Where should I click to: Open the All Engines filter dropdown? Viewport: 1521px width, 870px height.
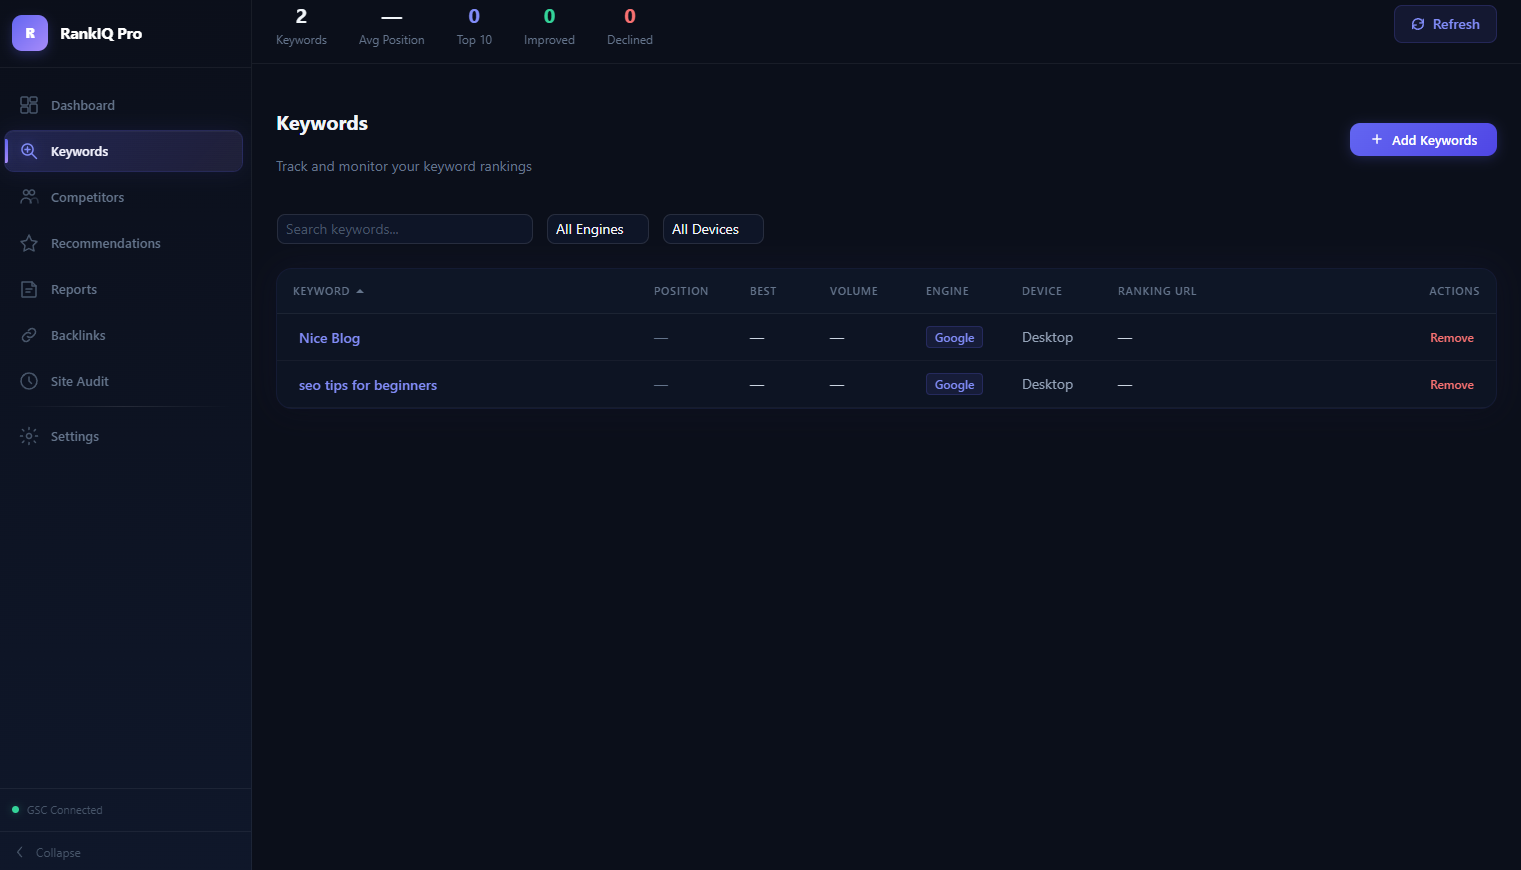click(x=597, y=229)
